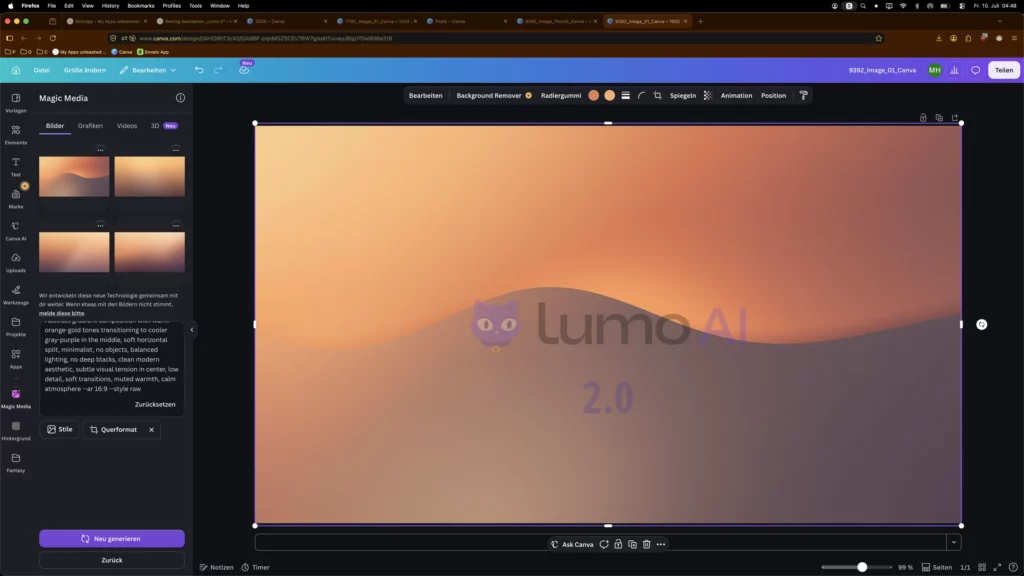This screenshot has height=576, width=1024.
Task: Open the Apps sidebar panel
Action: click(x=16, y=359)
